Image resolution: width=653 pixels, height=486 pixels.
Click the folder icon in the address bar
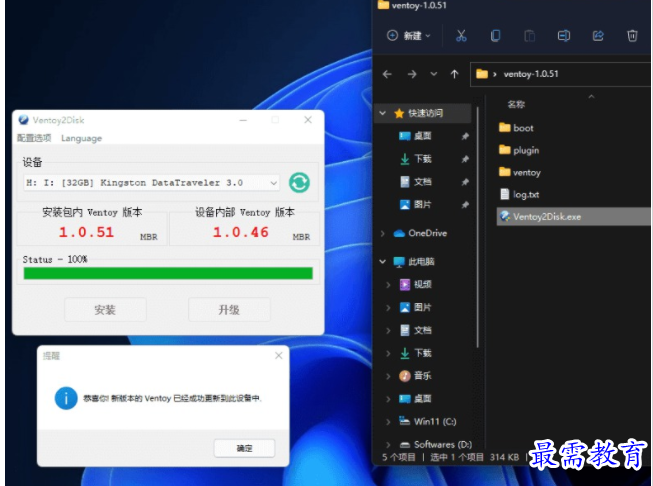(x=482, y=74)
